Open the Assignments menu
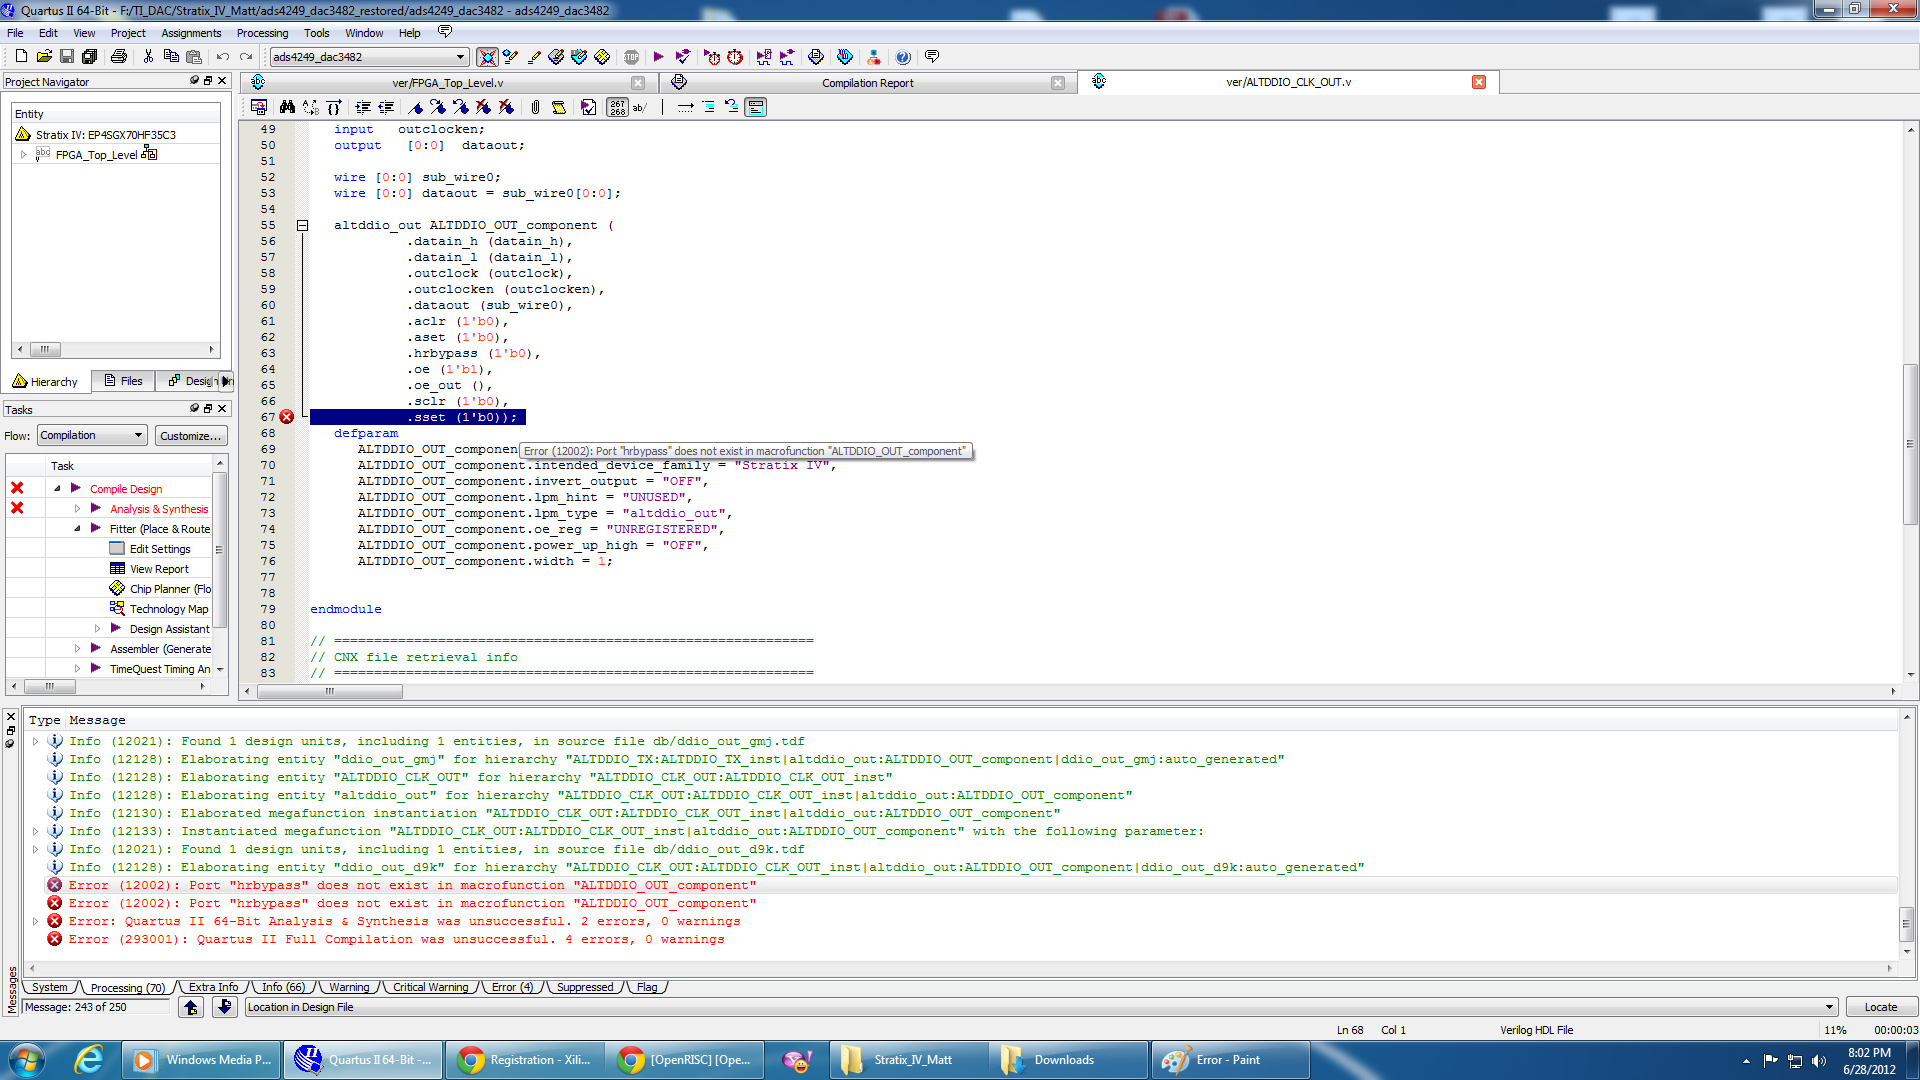This screenshot has width=1920, height=1080. [191, 33]
